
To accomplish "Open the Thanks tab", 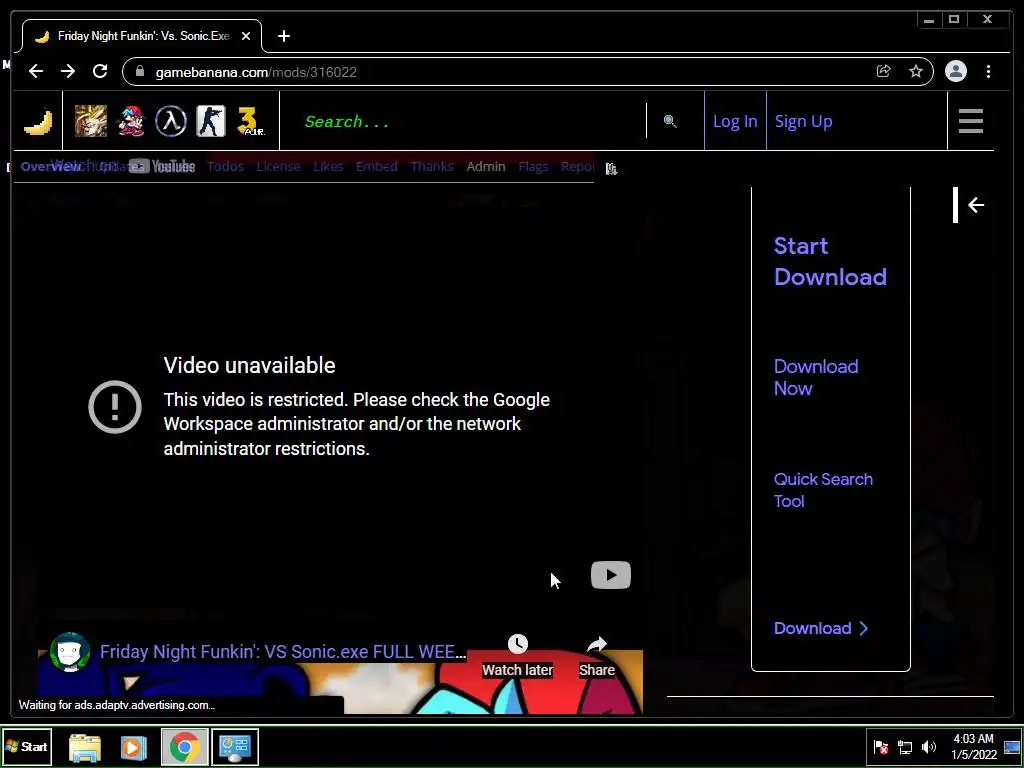I will pos(432,167).
